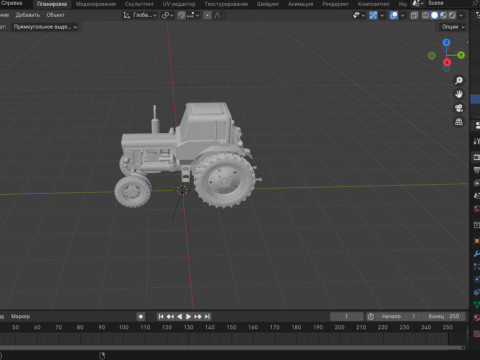480x360 pixels.
Task: Open the proportional editing falloff icon
Action: pos(218,15)
